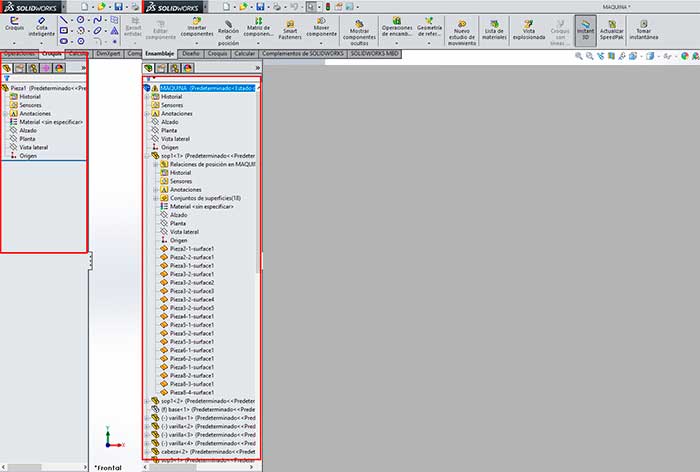This screenshot has width=700, height=472.
Task: Open dropdown arrow under Operaciones de ensamb
Action: 397,43
